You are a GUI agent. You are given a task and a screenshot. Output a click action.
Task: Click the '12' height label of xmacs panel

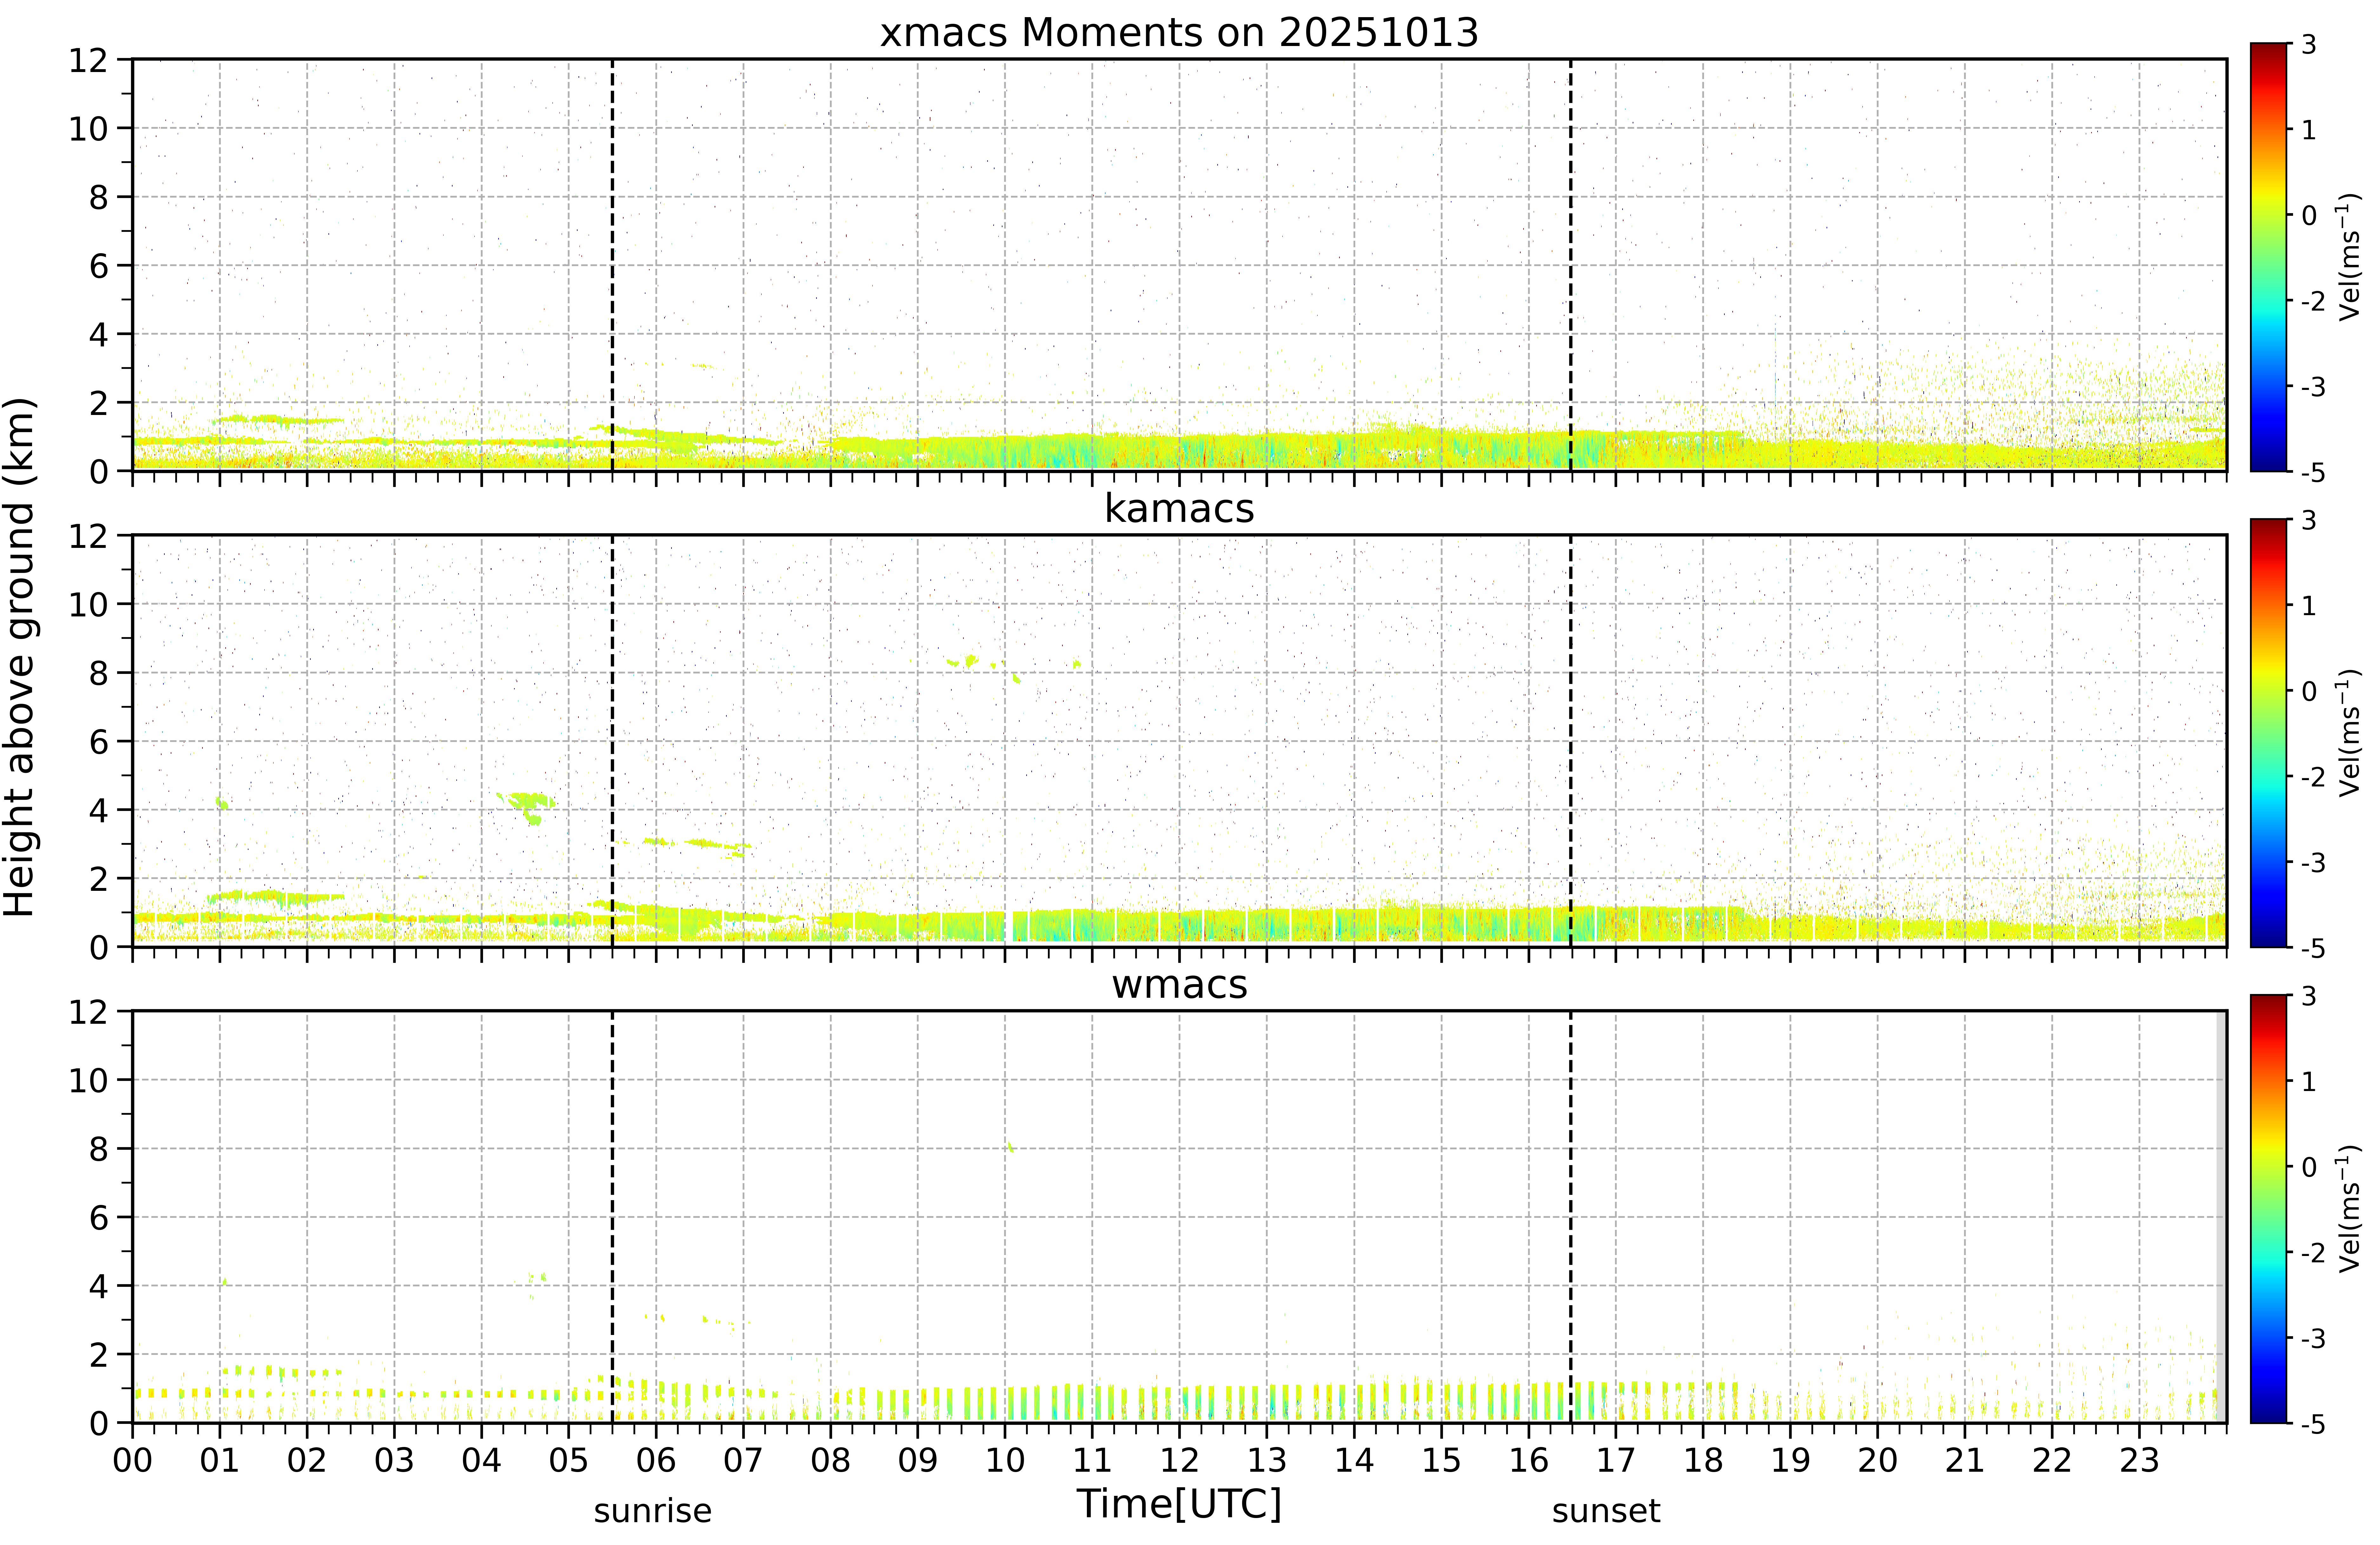tap(88, 60)
